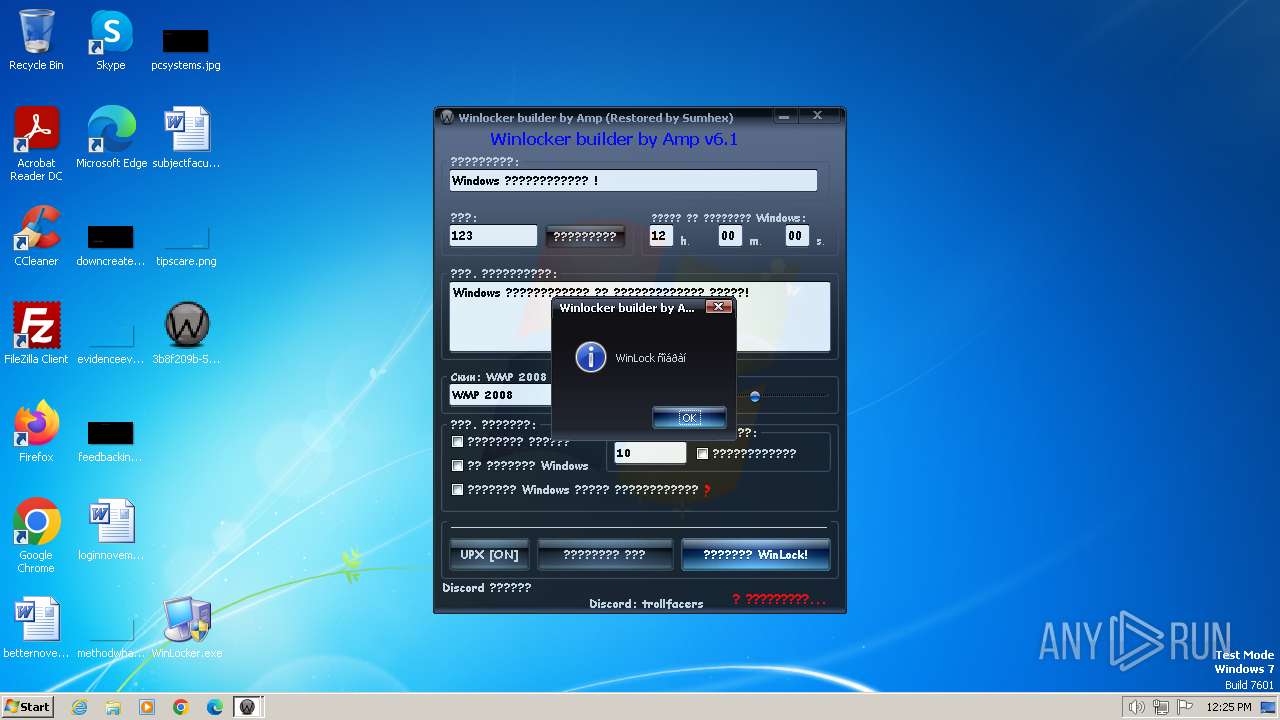The image size is (1280, 720).
Task: Click the build WinLock! button
Action: tap(755, 554)
